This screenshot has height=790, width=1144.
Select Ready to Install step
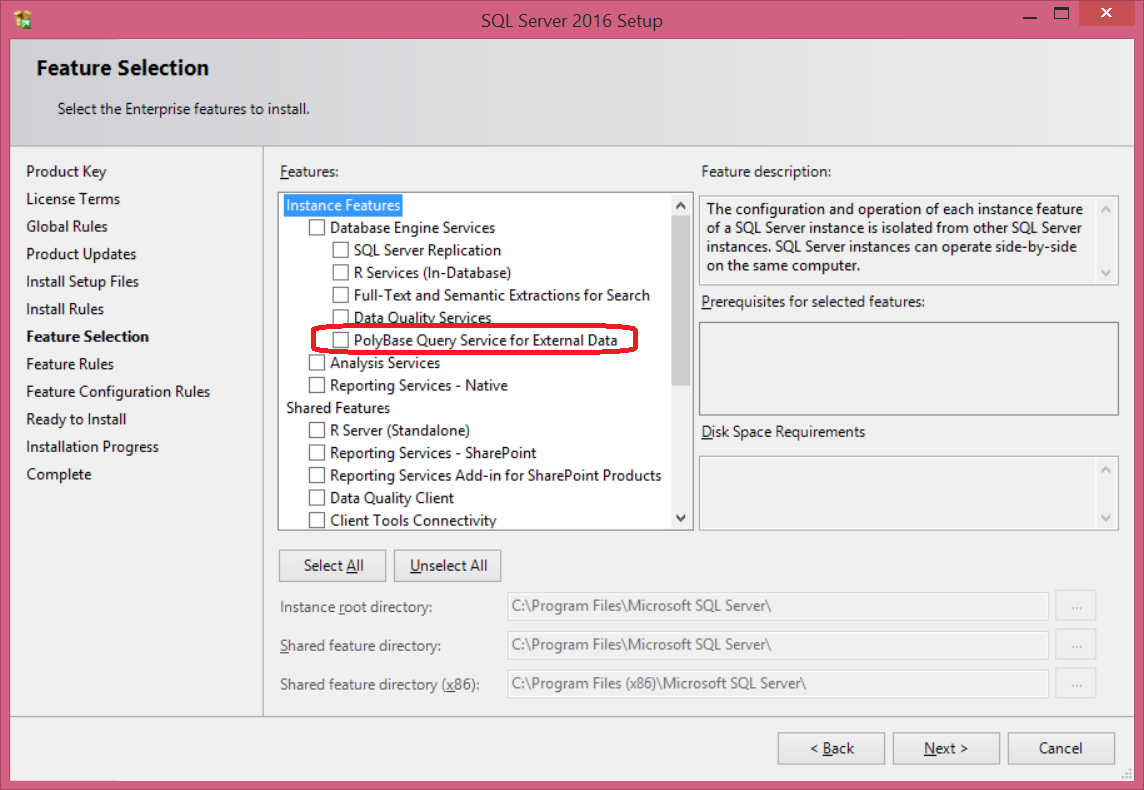click(77, 419)
